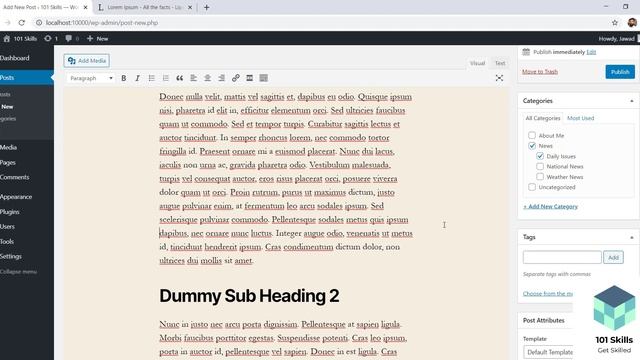The height and width of the screenshot is (360, 640).
Task: Focus the tags input field
Action: (x=562, y=258)
